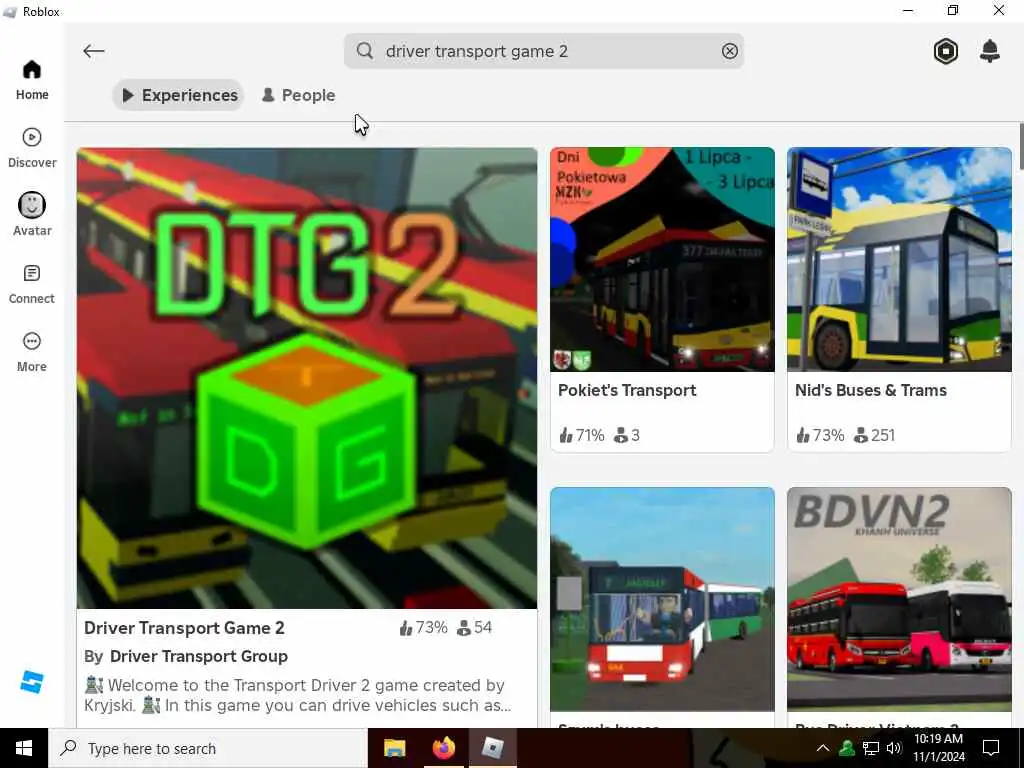The width and height of the screenshot is (1024, 768).
Task: Switch to the People tab
Action: 298,95
